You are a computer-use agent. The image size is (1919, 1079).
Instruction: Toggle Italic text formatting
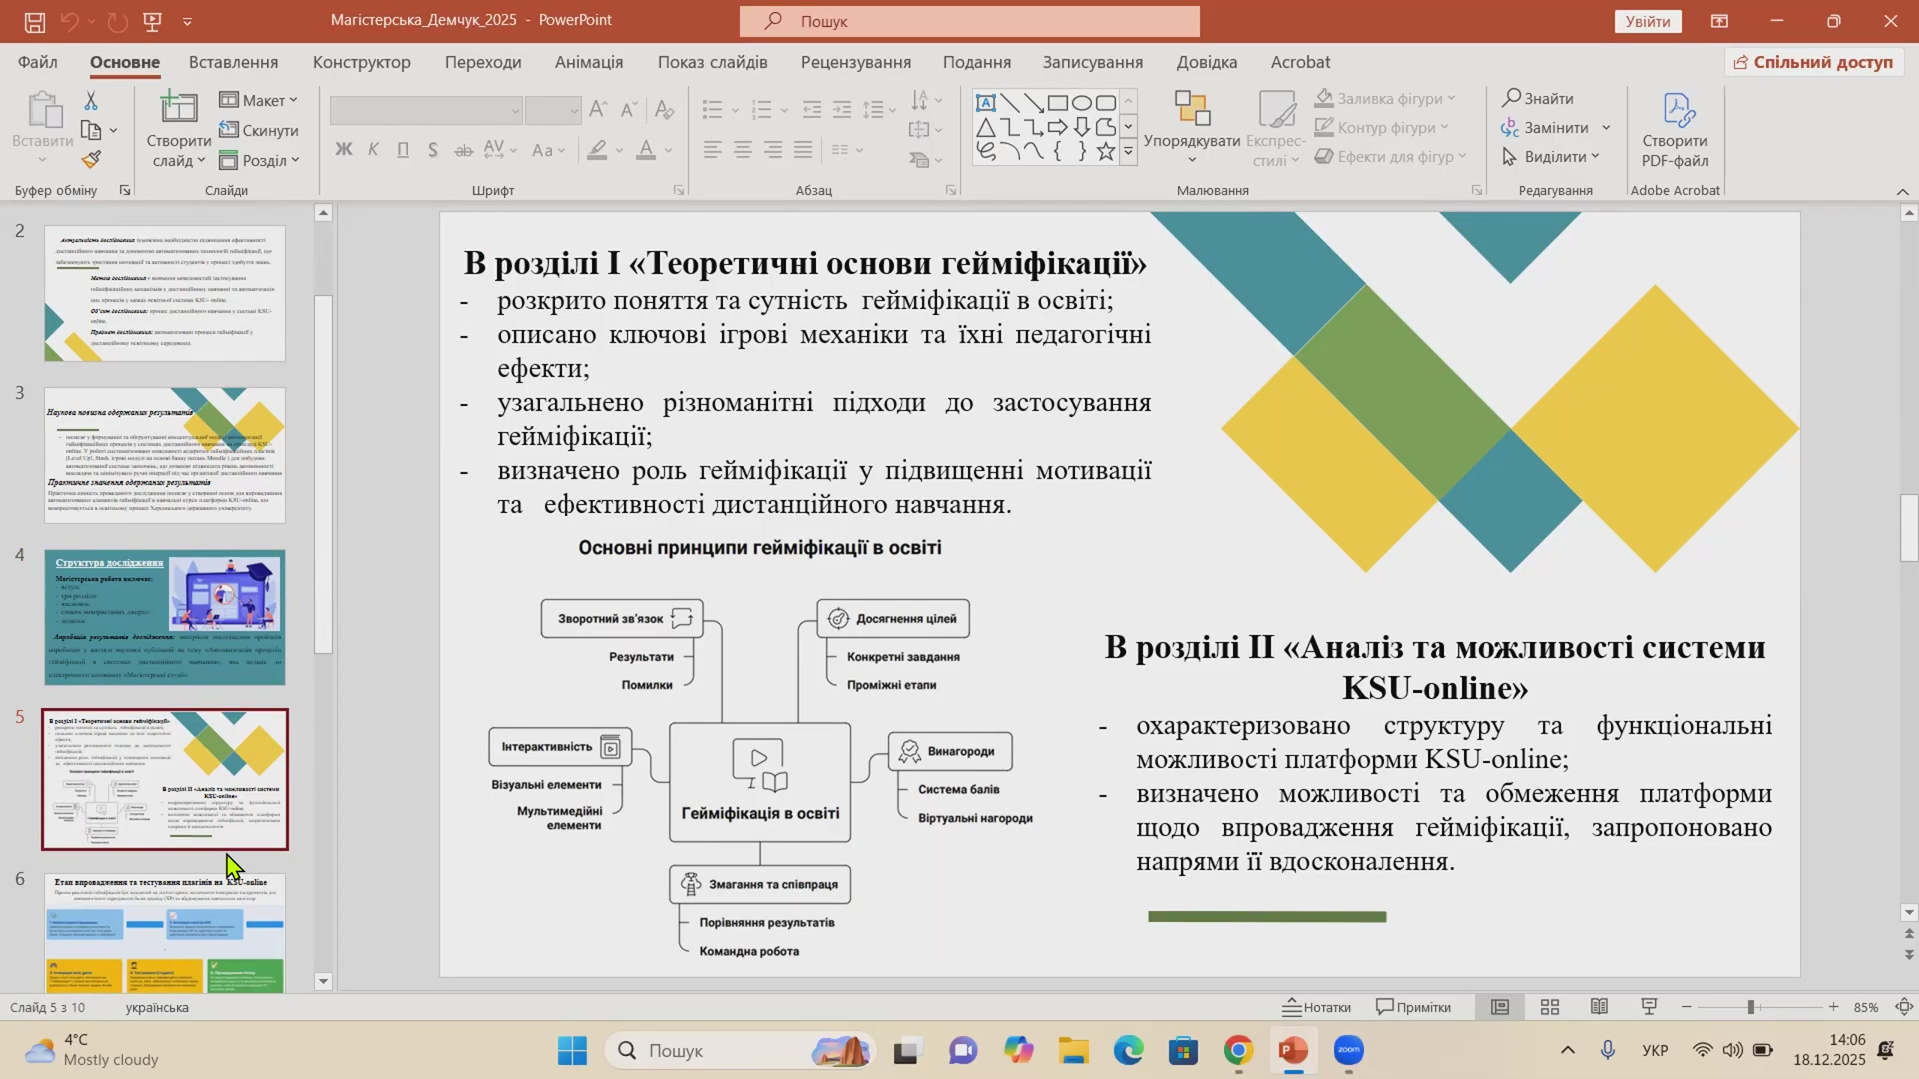tap(373, 150)
